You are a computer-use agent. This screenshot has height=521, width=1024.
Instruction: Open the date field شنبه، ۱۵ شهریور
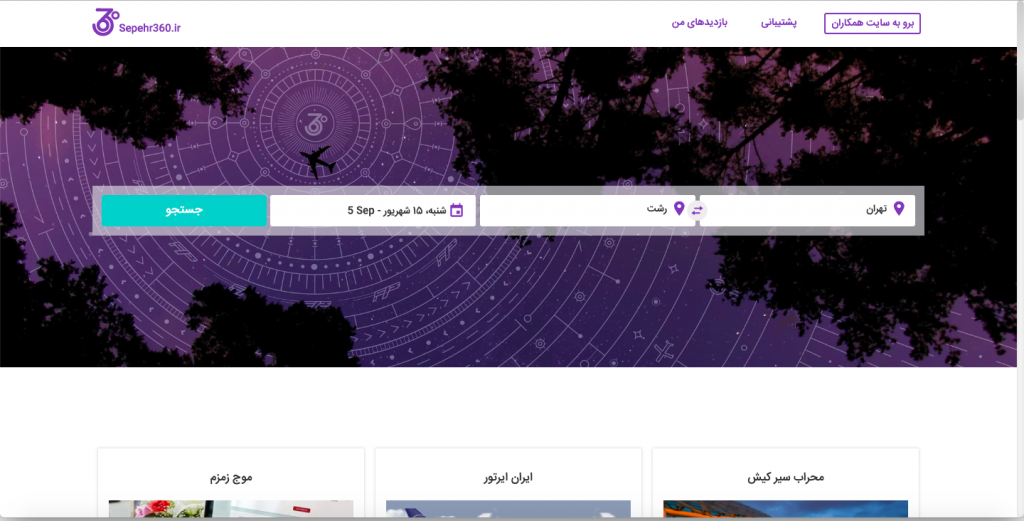coord(373,210)
